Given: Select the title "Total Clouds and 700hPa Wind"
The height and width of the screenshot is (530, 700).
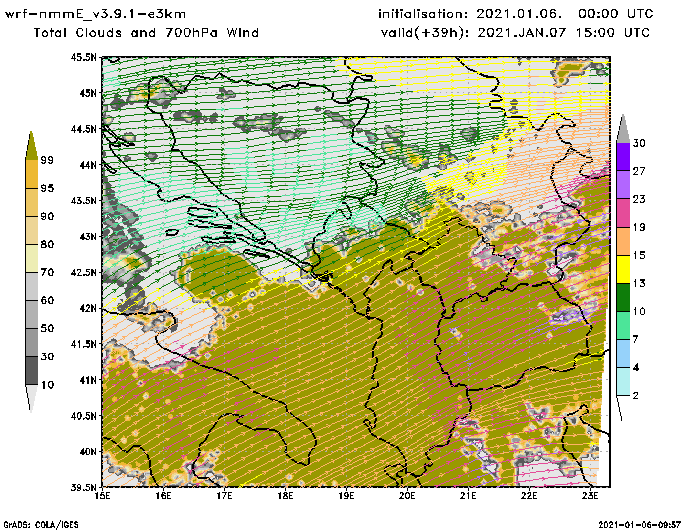Looking at the screenshot, I should tap(146, 33).
